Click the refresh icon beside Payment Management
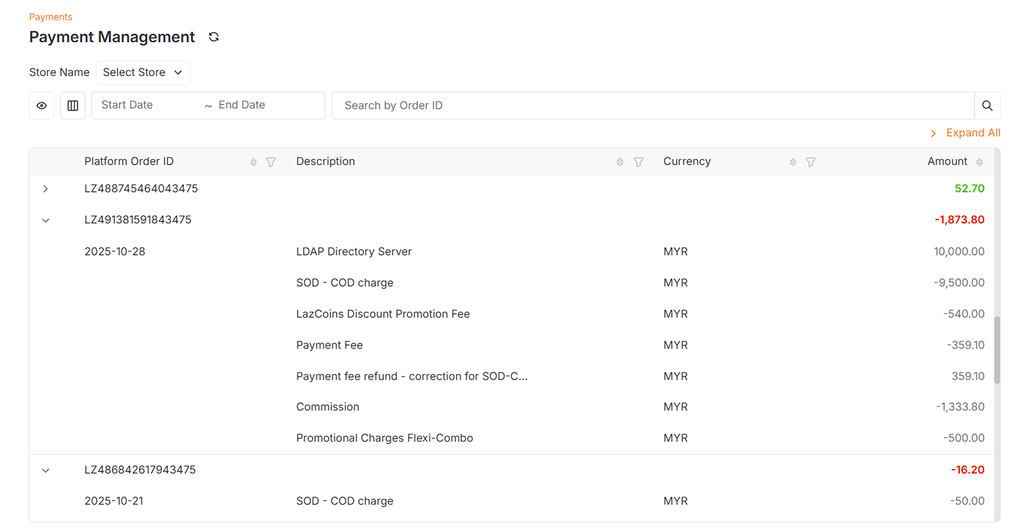The image size is (1027, 532). (213, 37)
